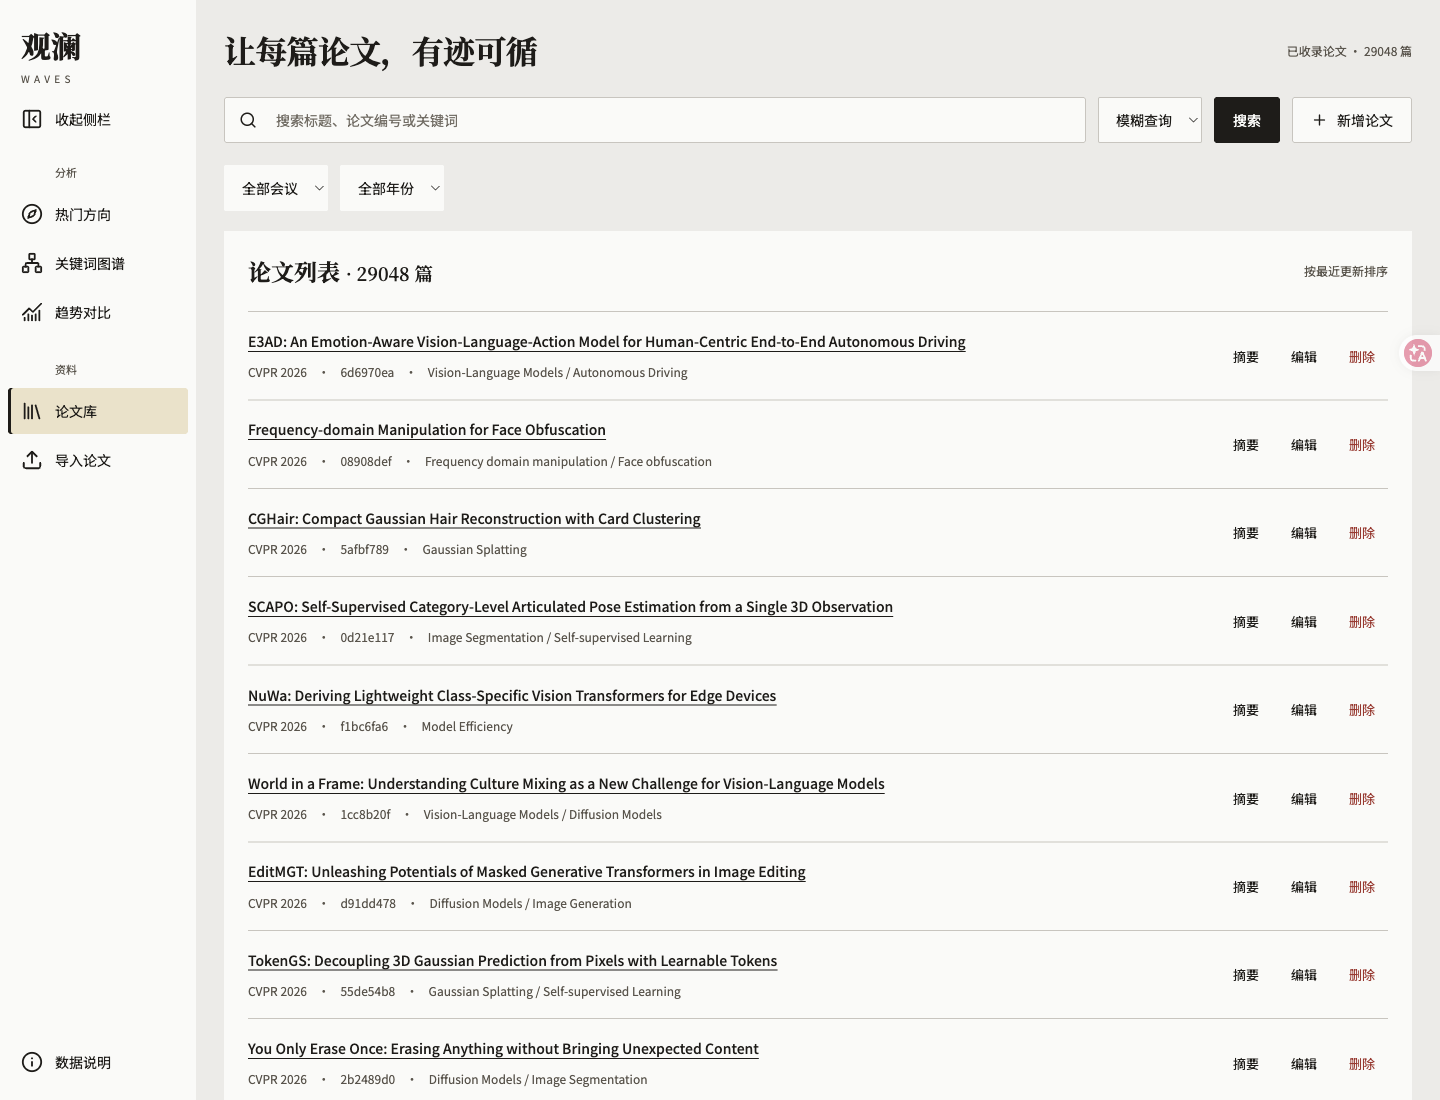Click 删除 for You Only Erase Once paper

pos(1362,1064)
